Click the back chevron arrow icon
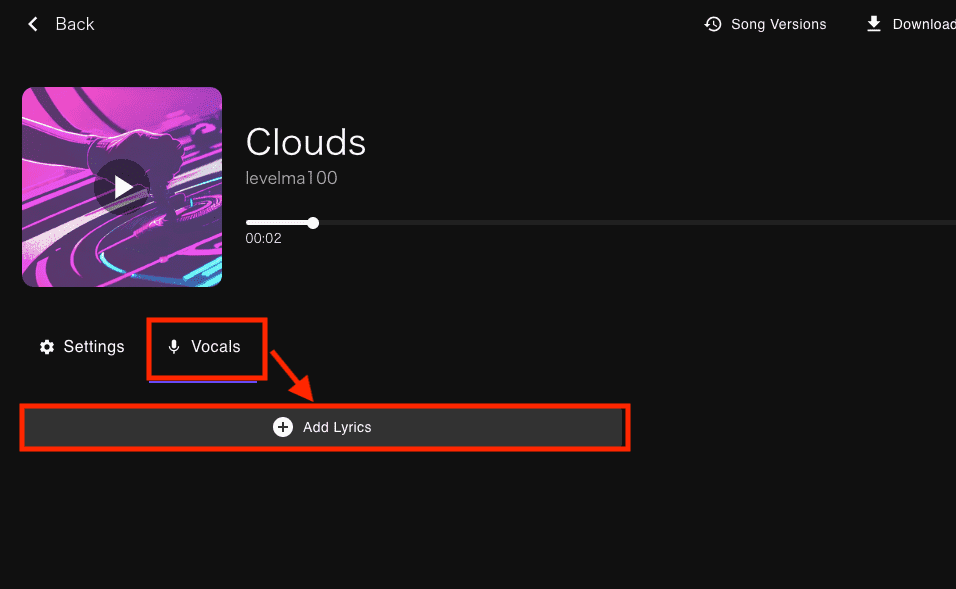The image size is (956, 589). 33,24
